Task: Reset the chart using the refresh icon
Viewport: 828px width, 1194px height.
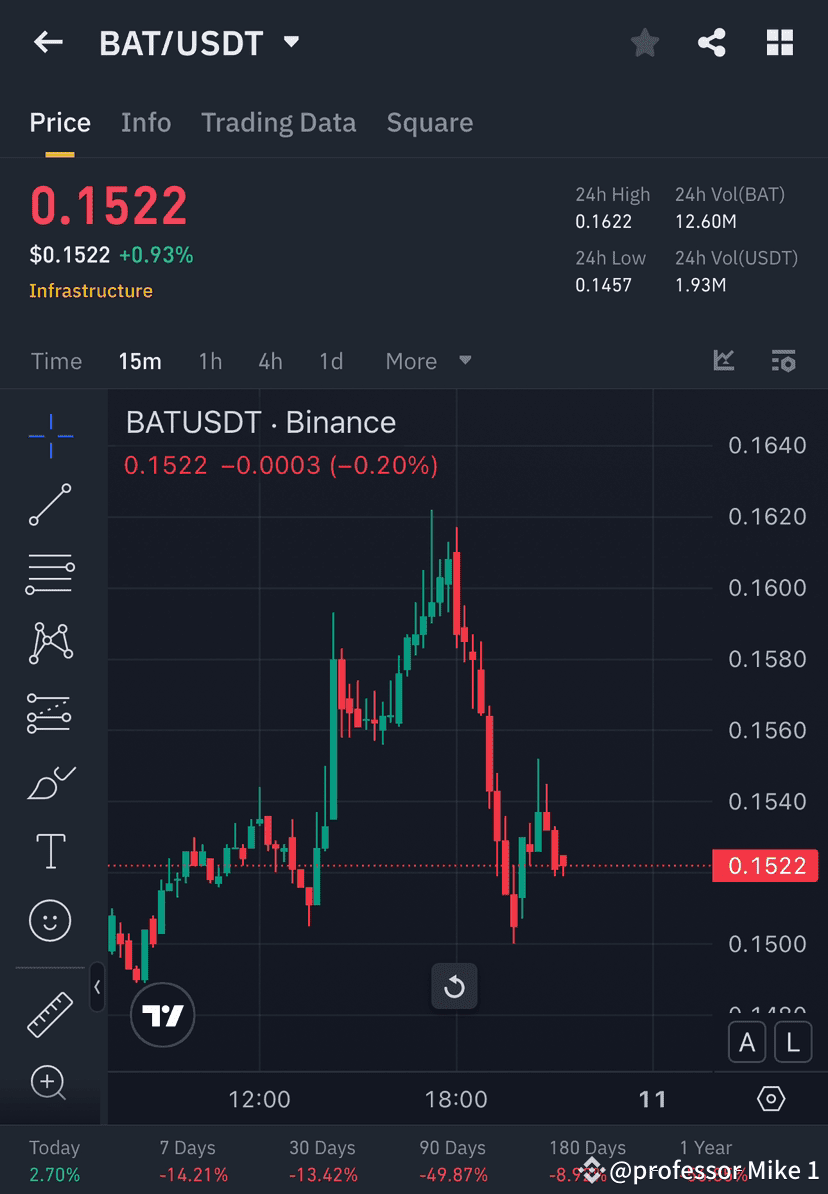Action: click(454, 986)
